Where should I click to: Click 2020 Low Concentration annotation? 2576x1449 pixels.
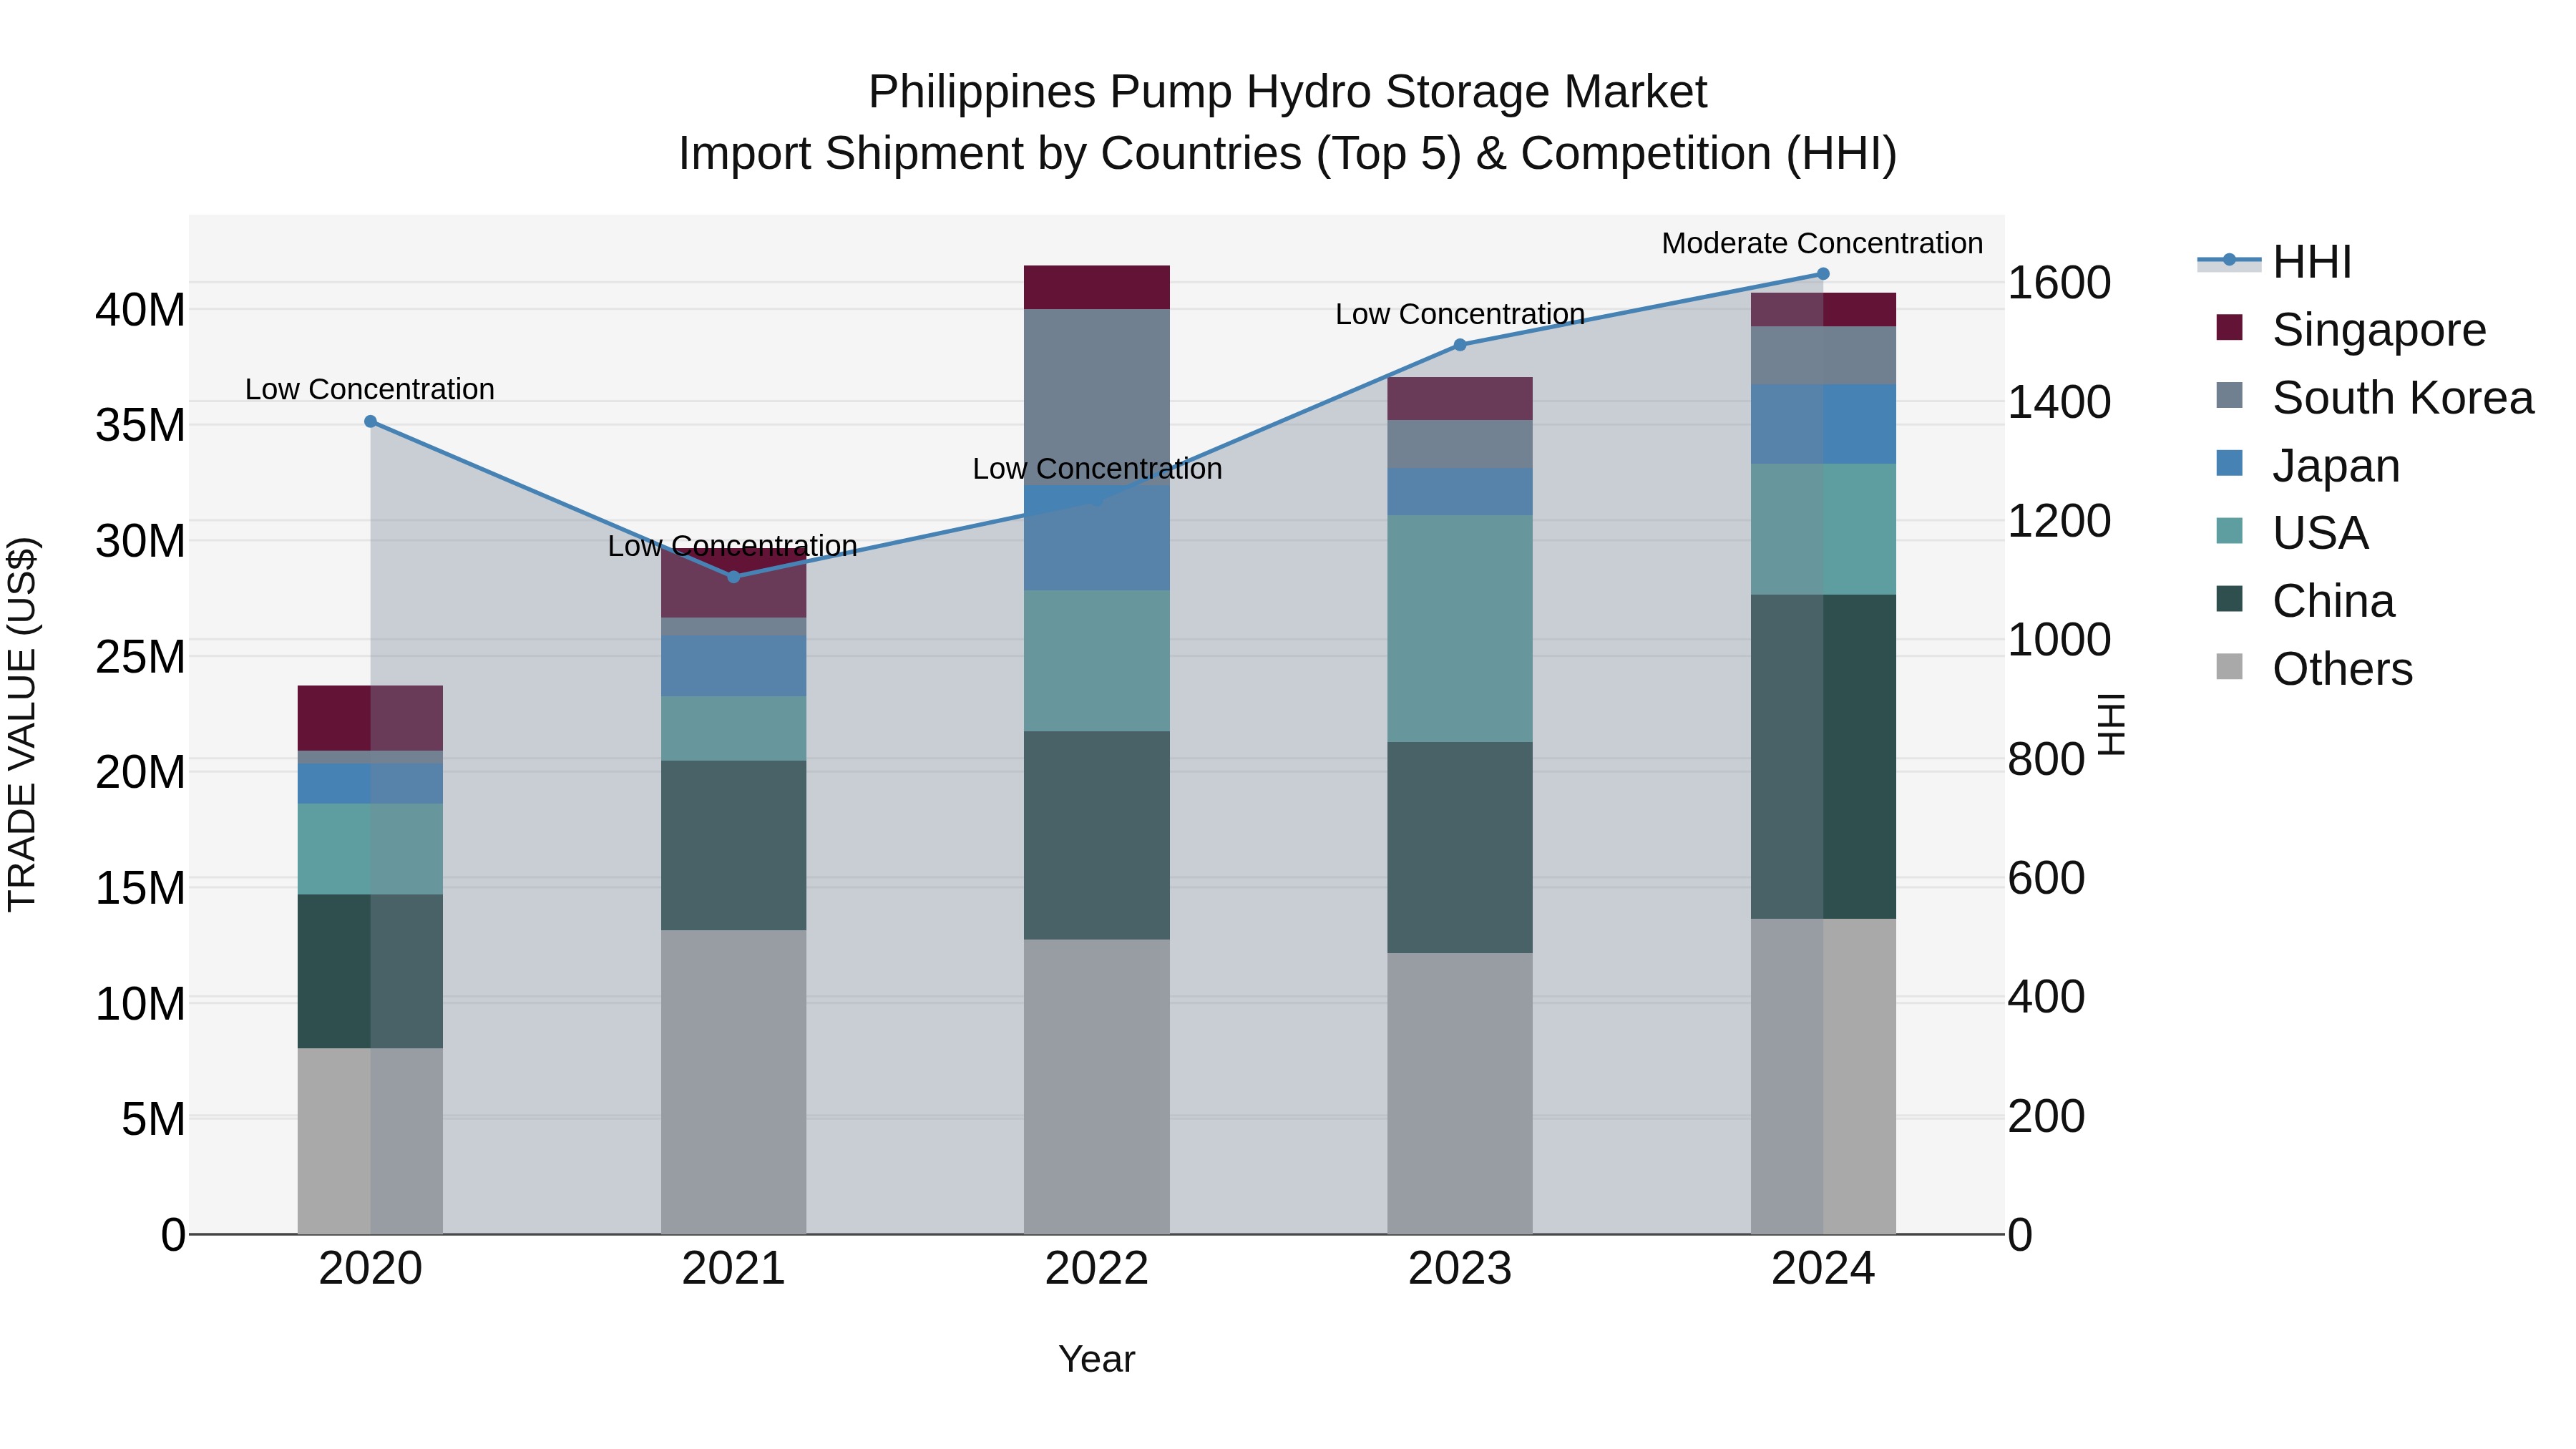pyautogui.click(x=370, y=390)
